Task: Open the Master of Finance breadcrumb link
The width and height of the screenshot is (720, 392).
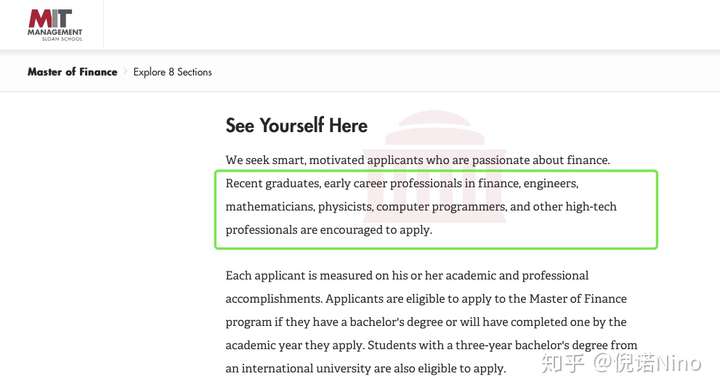Action: pyautogui.click(x=73, y=72)
